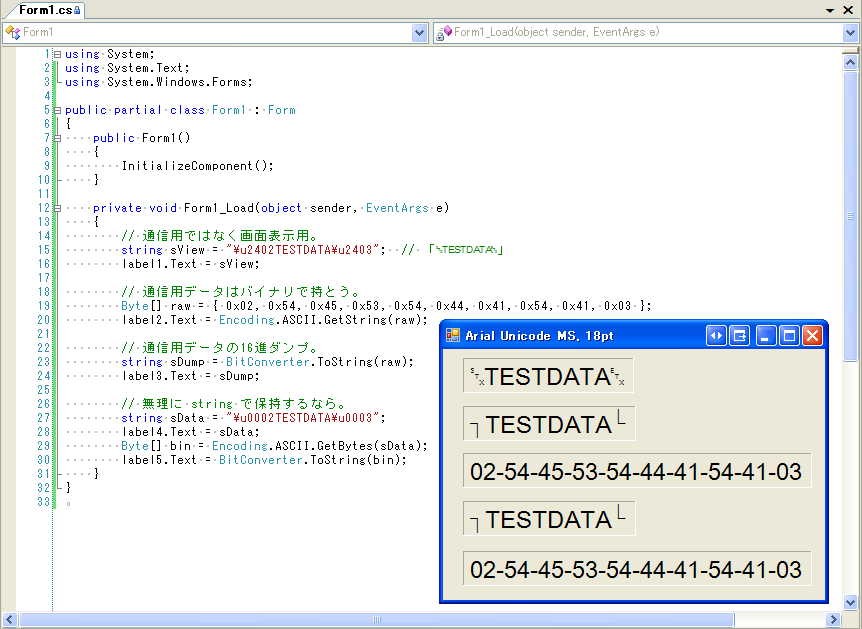862x629 pixels.
Task: Click 'label1.Text = sView;' statement
Action: 190,264
